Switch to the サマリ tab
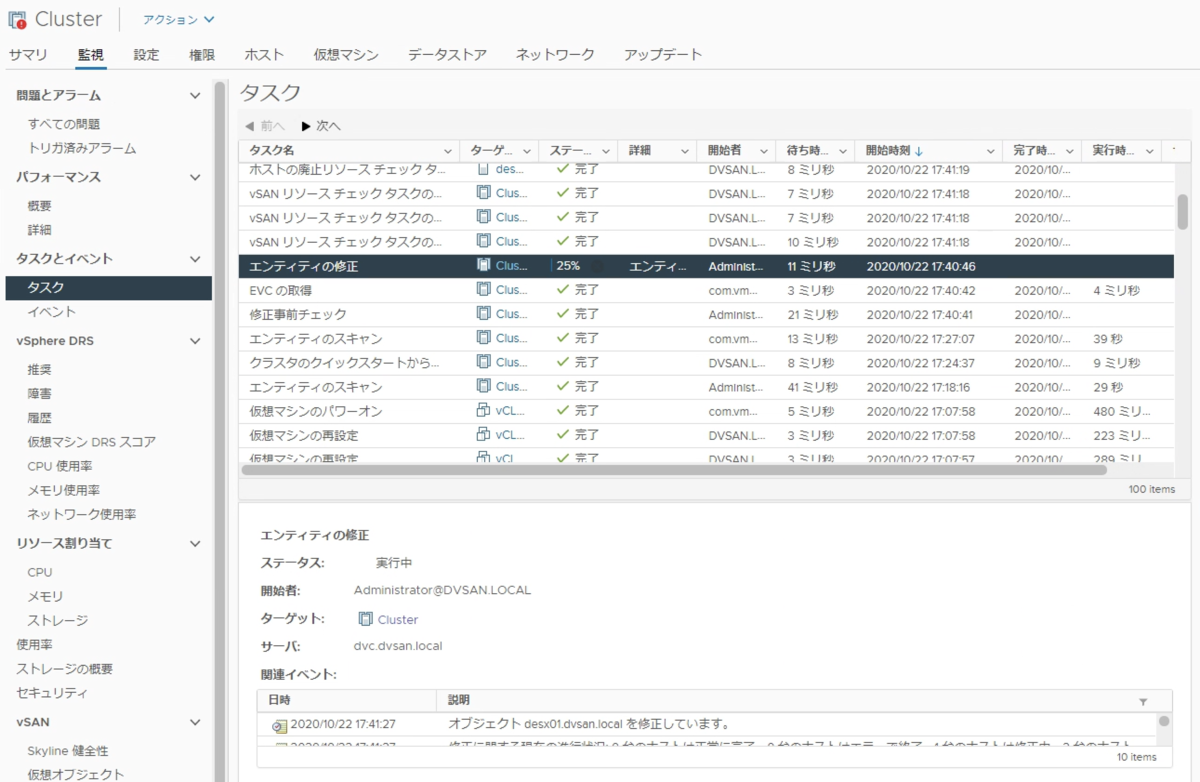This screenshot has height=782, width=1200. (28, 55)
